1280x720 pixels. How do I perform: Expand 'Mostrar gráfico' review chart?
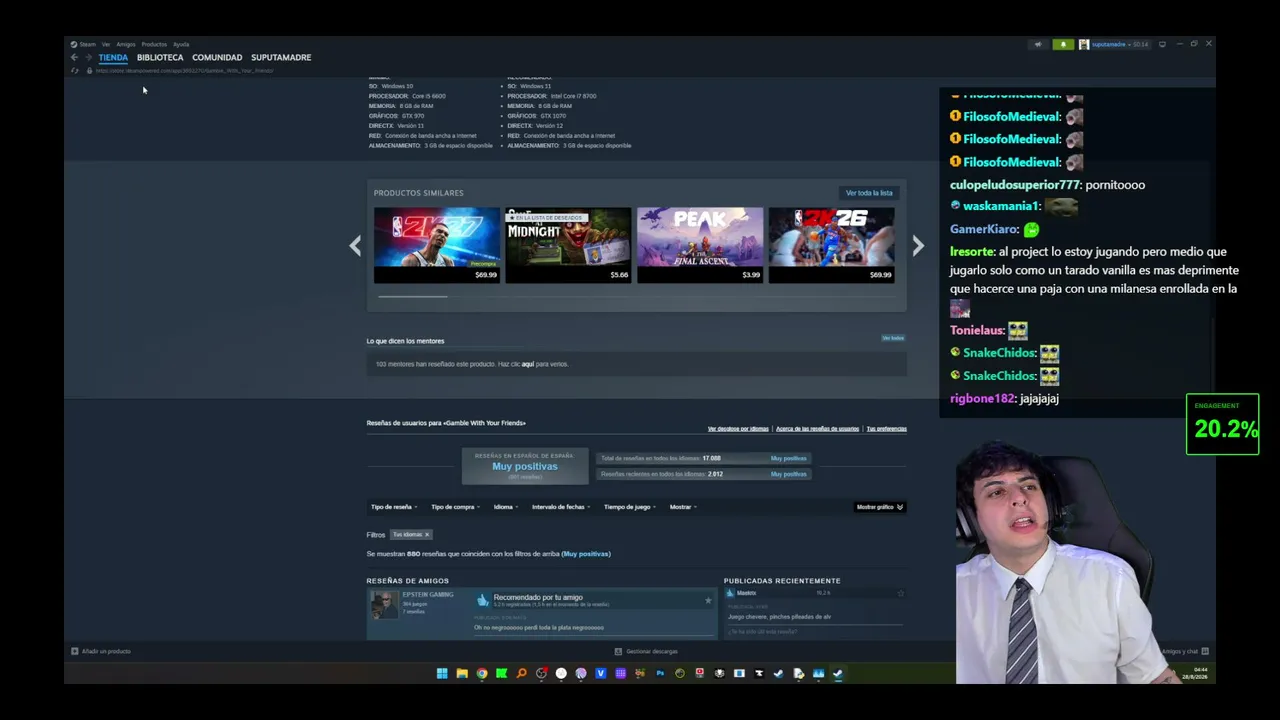click(880, 507)
